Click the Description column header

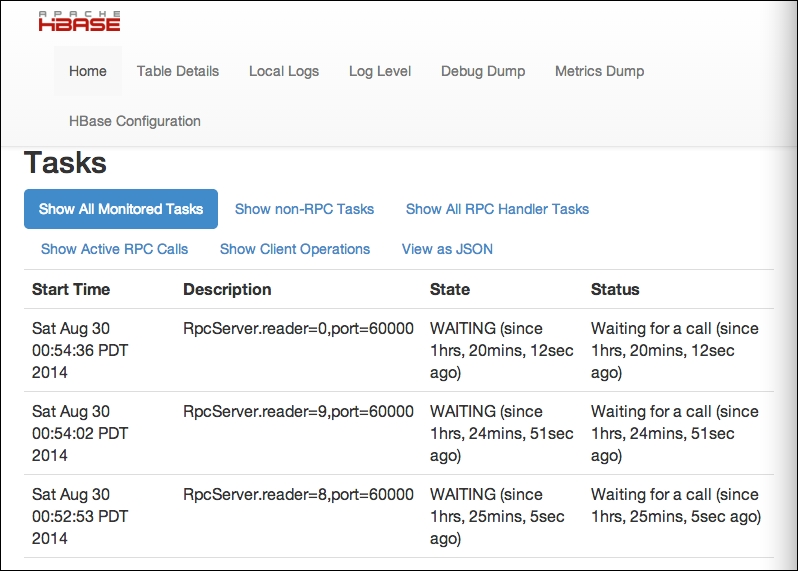click(x=227, y=289)
